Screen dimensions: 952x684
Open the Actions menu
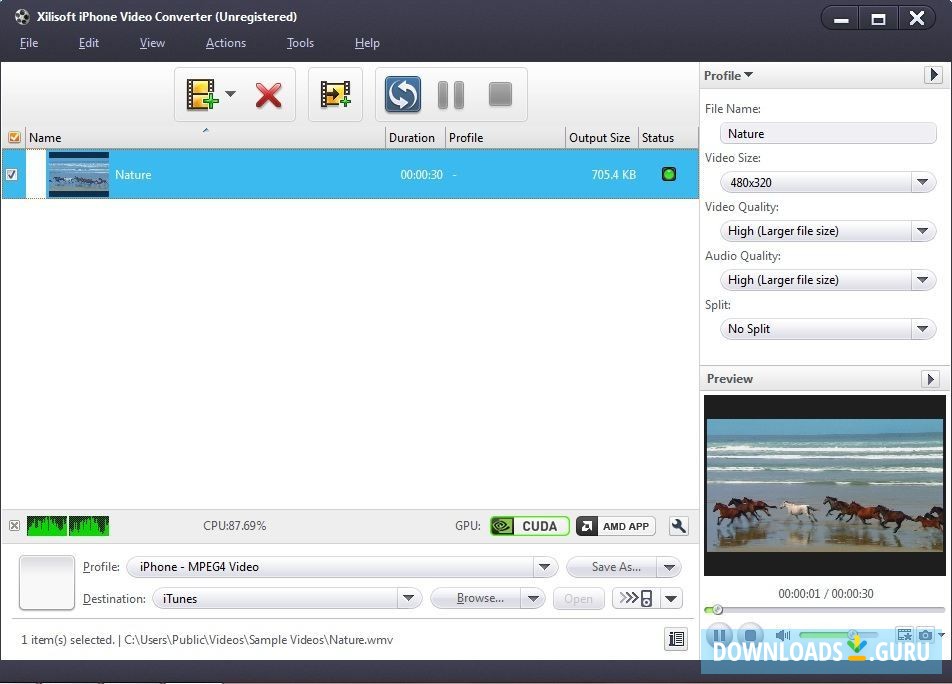coord(225,43)
